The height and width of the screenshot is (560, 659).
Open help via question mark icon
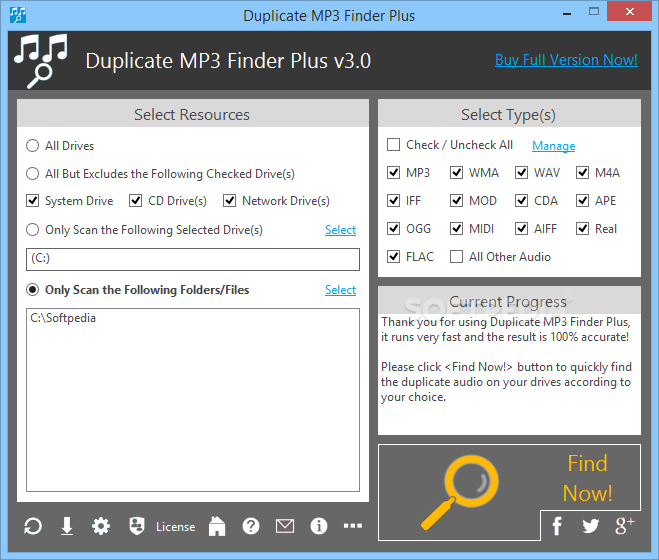(251, 526)
